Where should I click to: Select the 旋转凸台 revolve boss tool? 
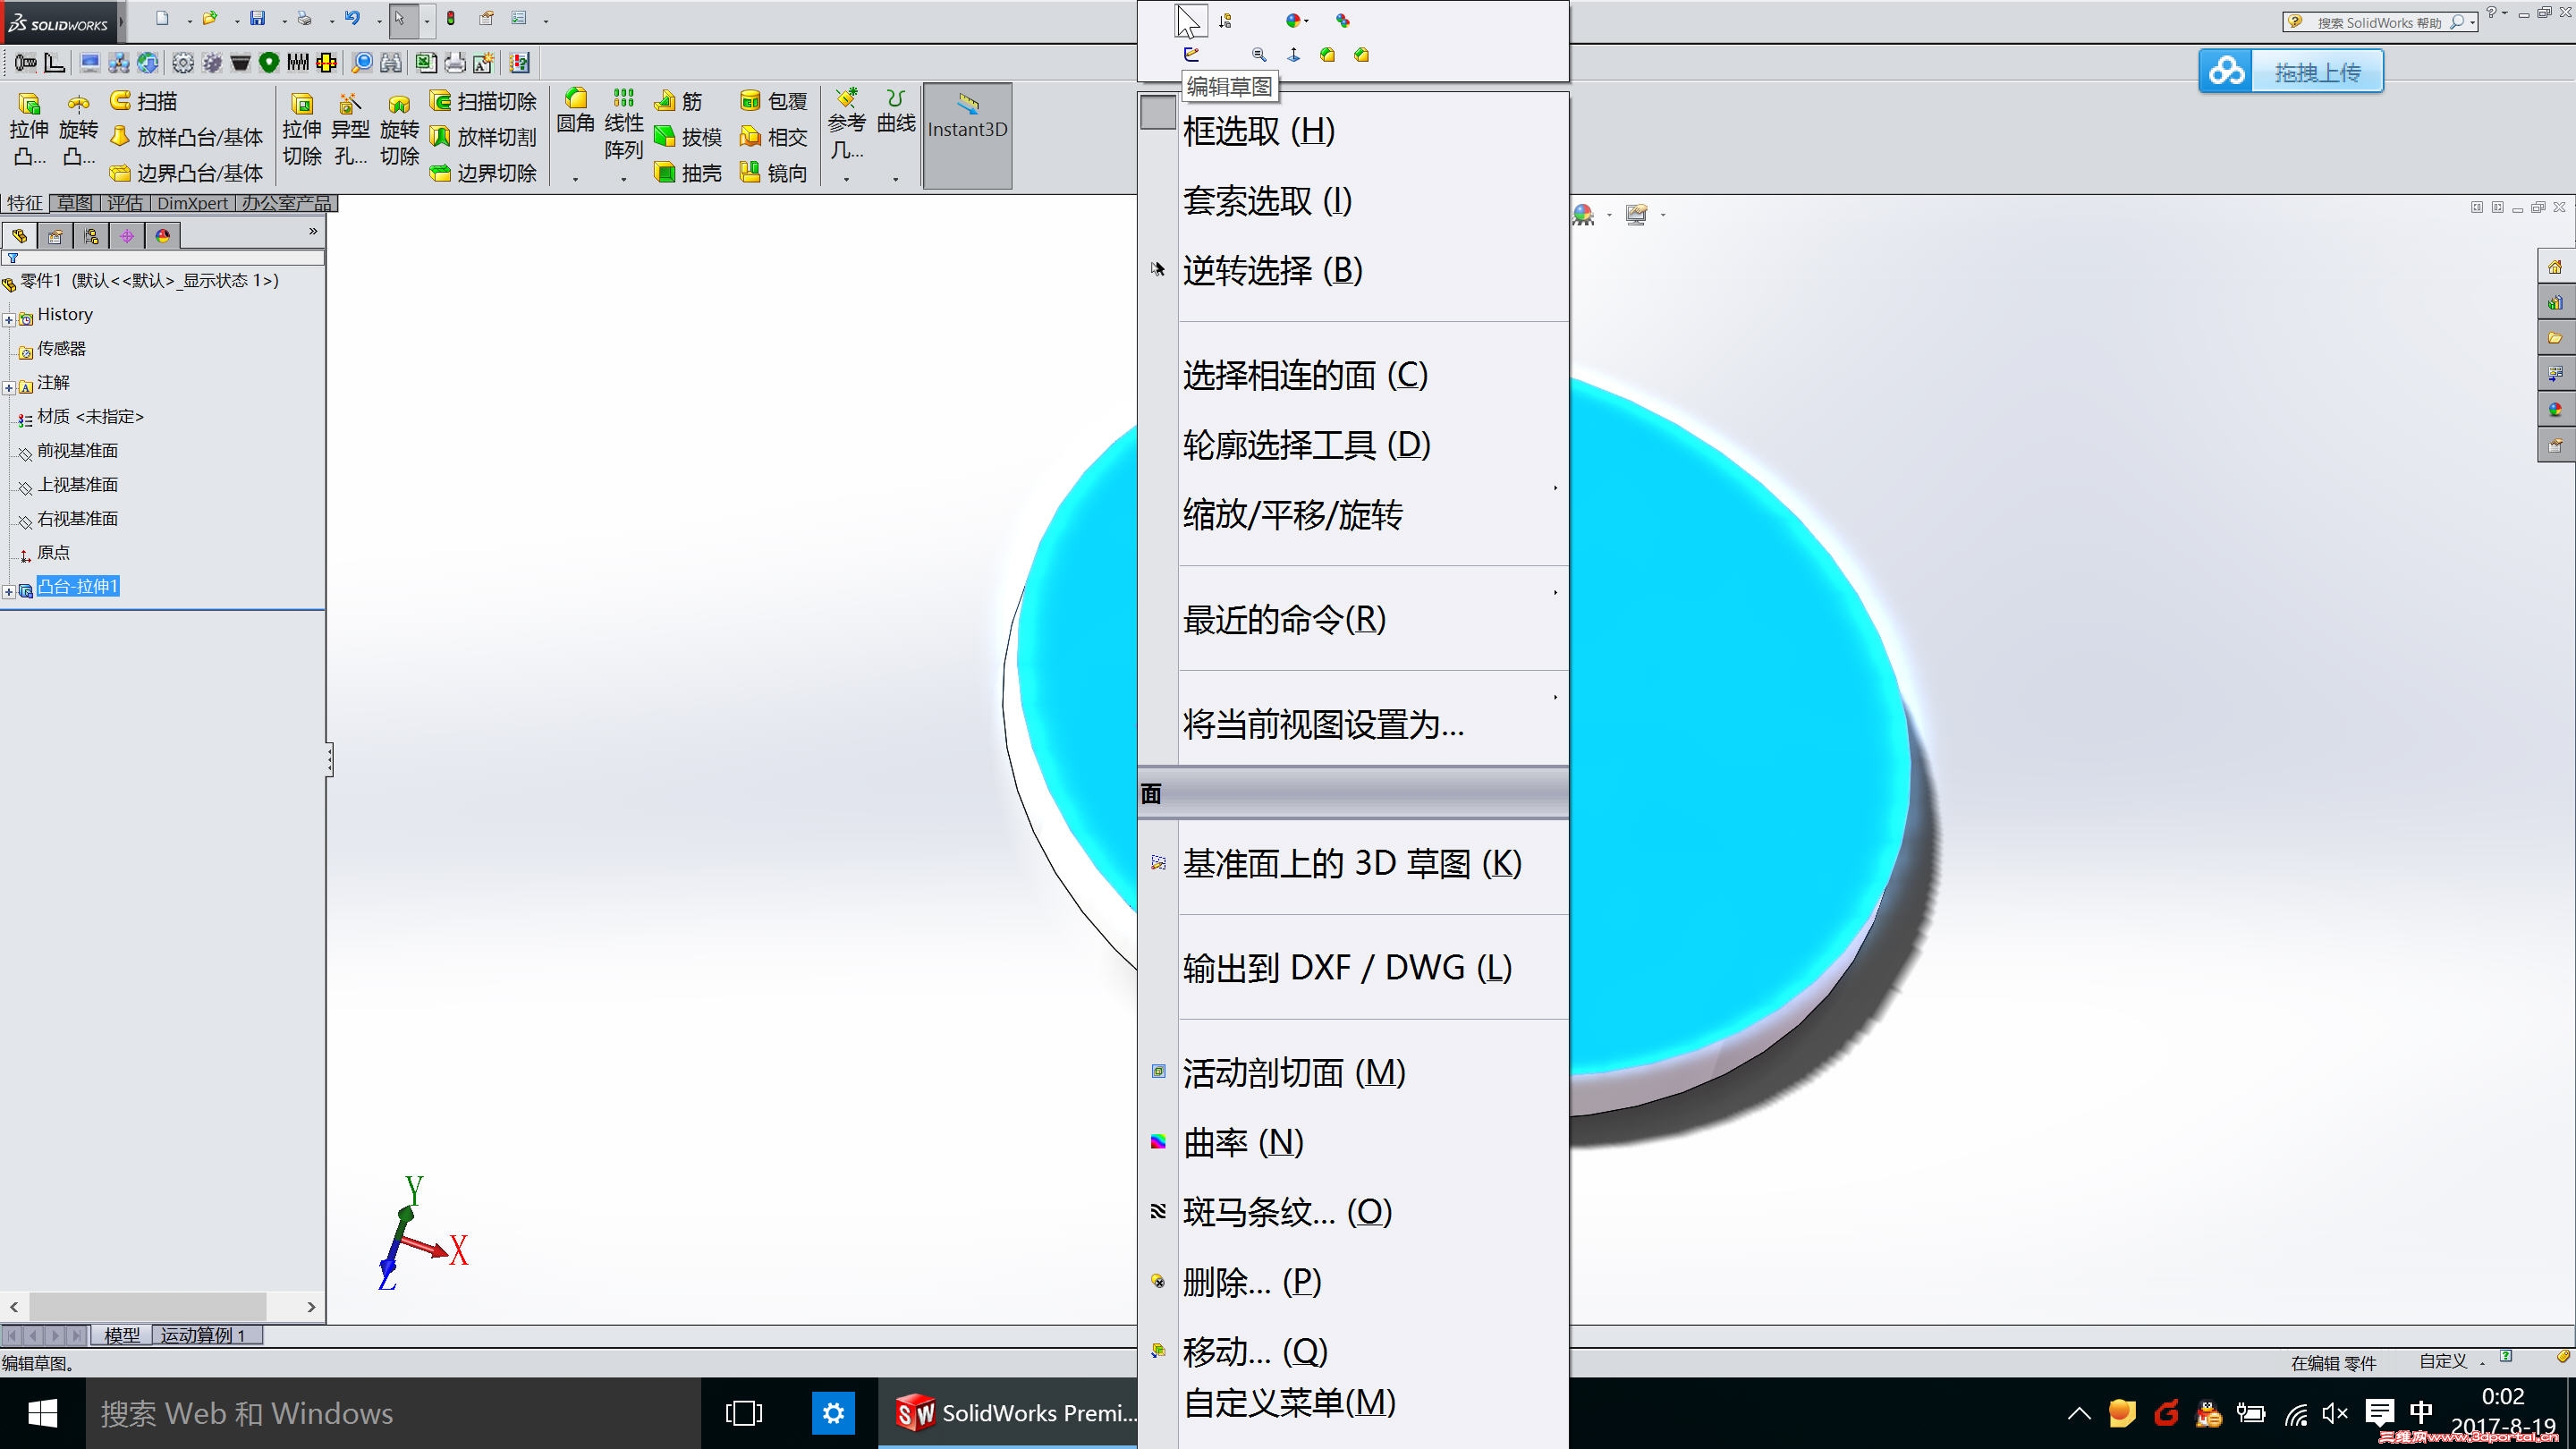(x=78, y=104)
